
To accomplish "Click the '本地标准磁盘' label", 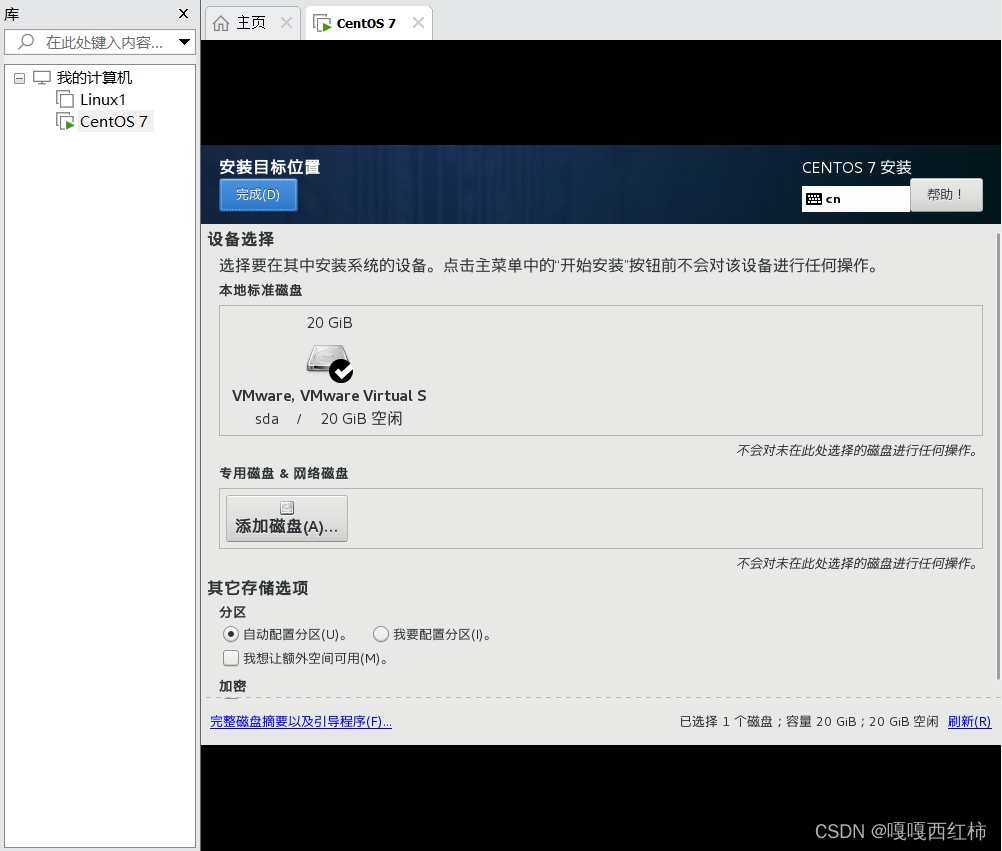I will click(x=261, y=290).
